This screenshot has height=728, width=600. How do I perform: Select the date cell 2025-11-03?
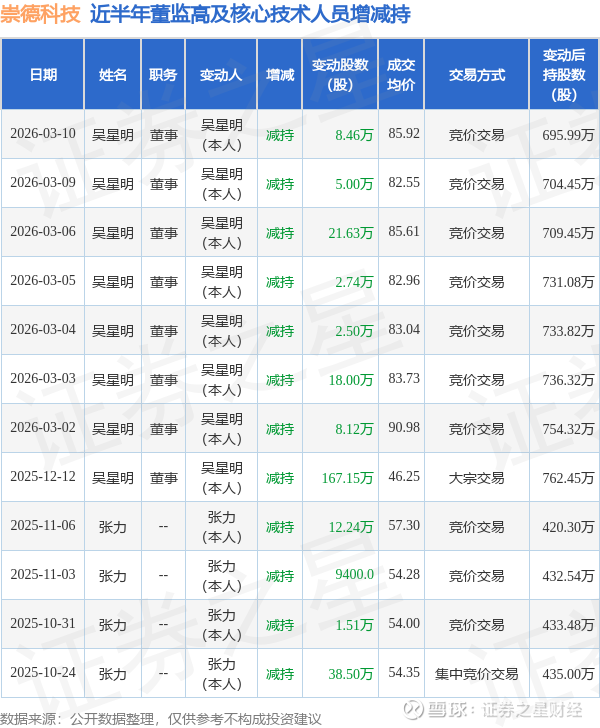pos(43,575)
